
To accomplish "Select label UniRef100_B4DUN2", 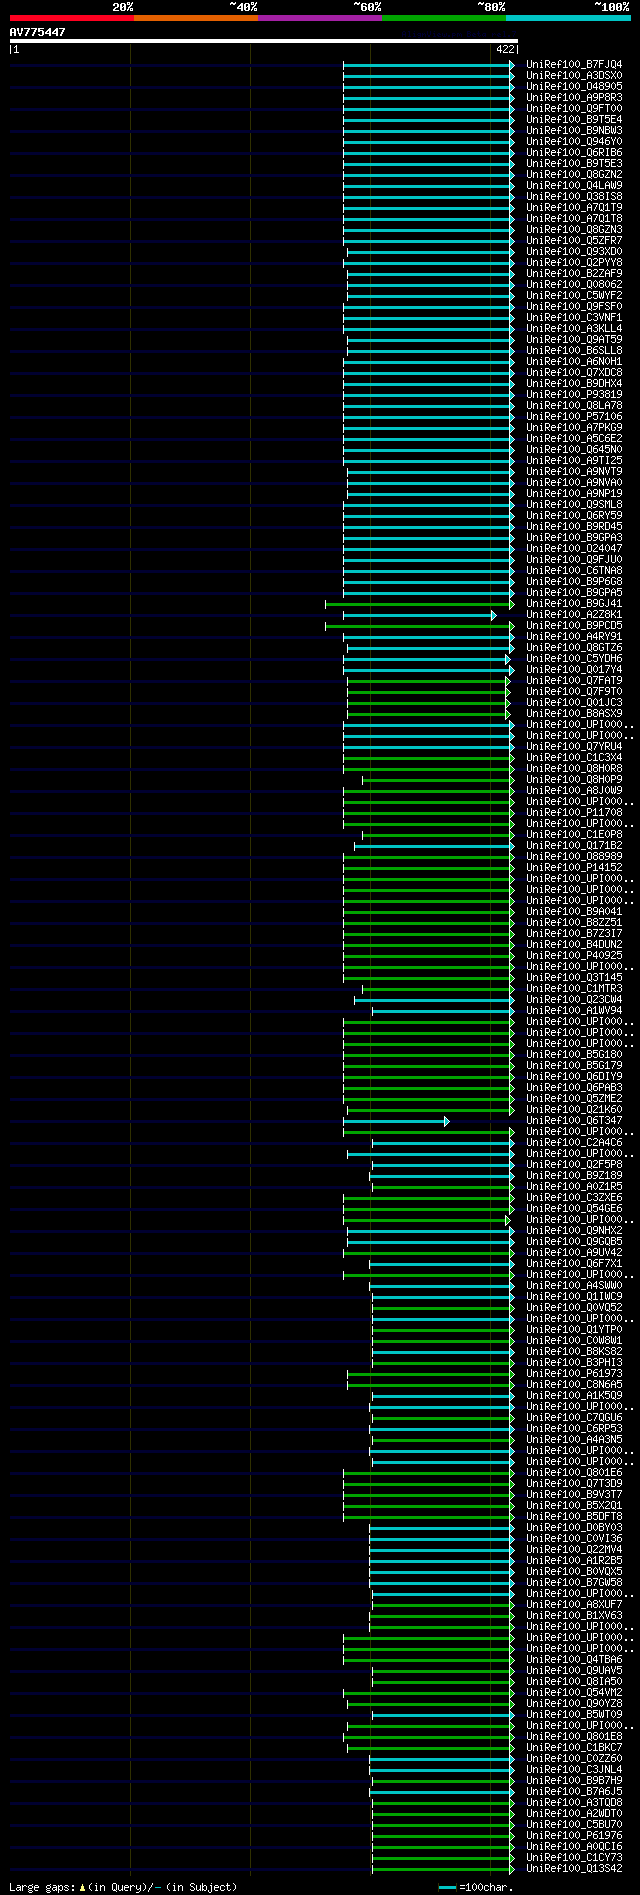I will pos(574,945).
